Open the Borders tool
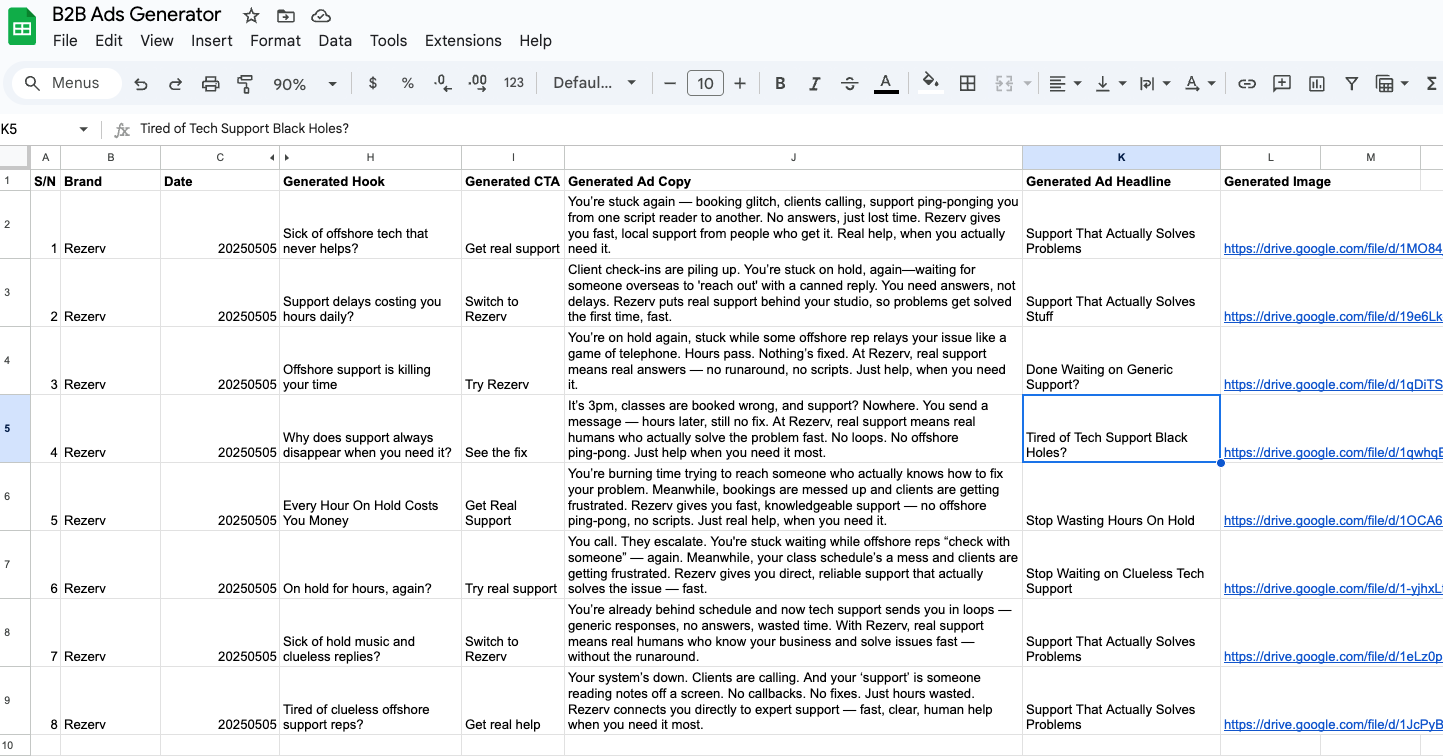Screen dimensions: 1443x756 point(967,83)
